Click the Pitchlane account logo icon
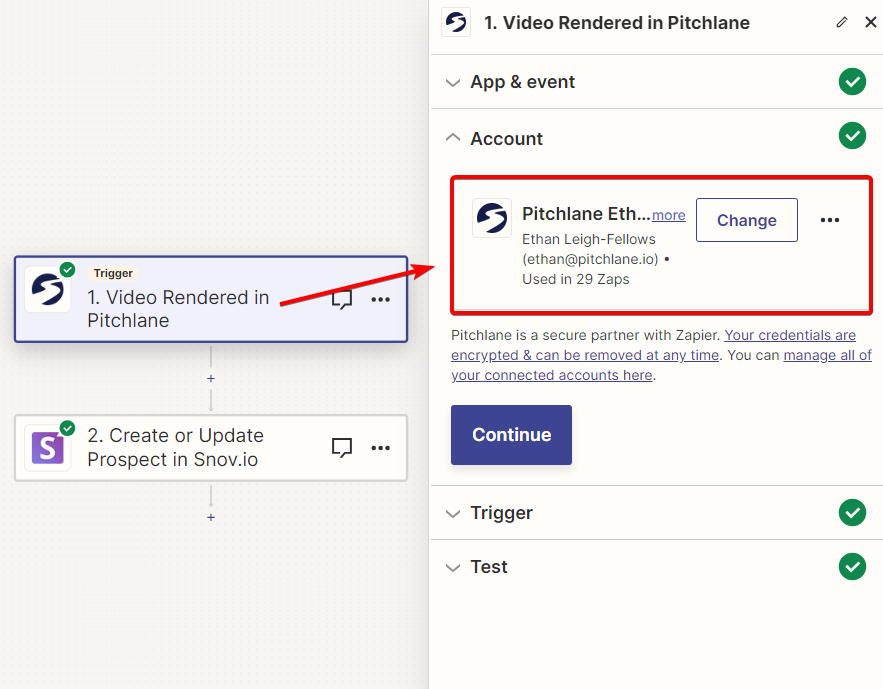 492,218
